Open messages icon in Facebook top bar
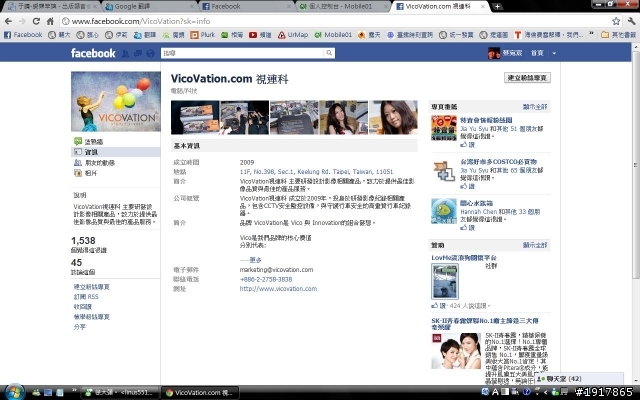This screenshot has height=400, width=640. tap(138, 53)
